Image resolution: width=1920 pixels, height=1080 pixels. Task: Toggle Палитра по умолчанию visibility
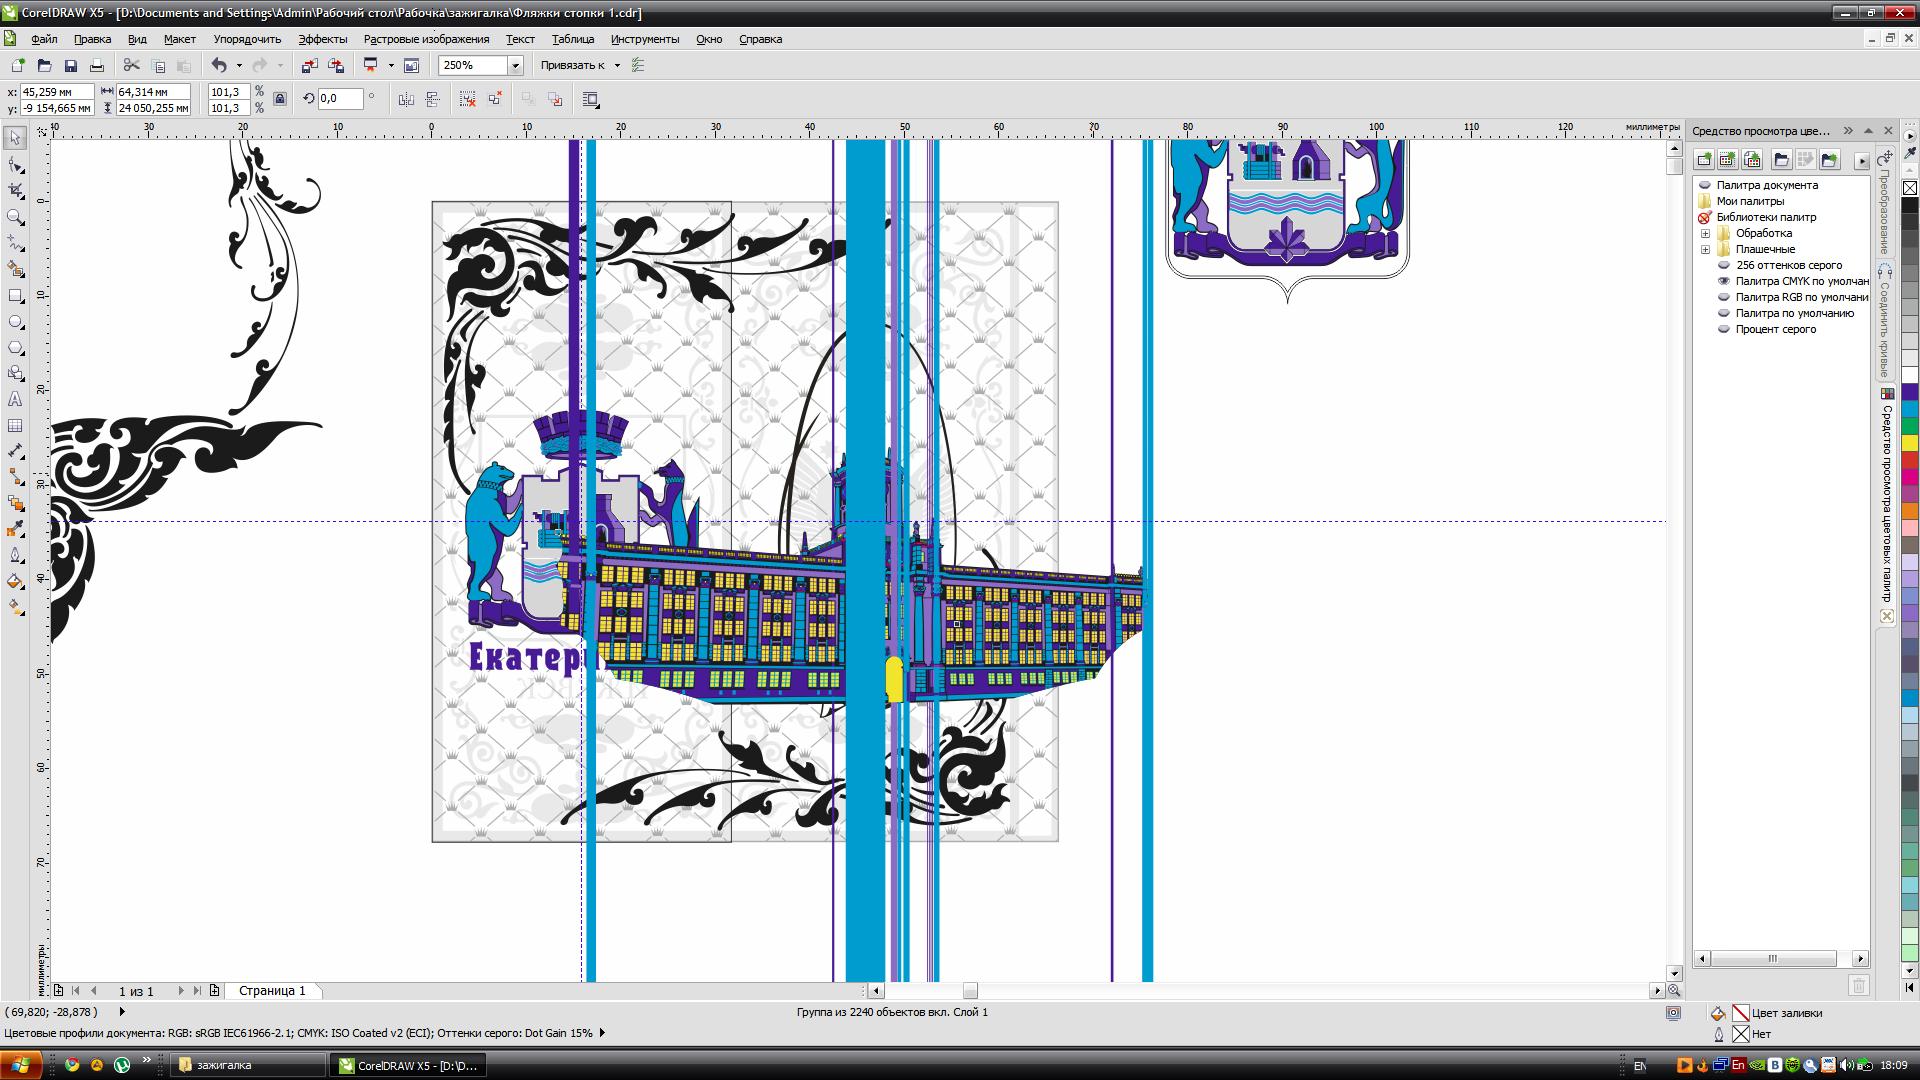click(1724, 313)
